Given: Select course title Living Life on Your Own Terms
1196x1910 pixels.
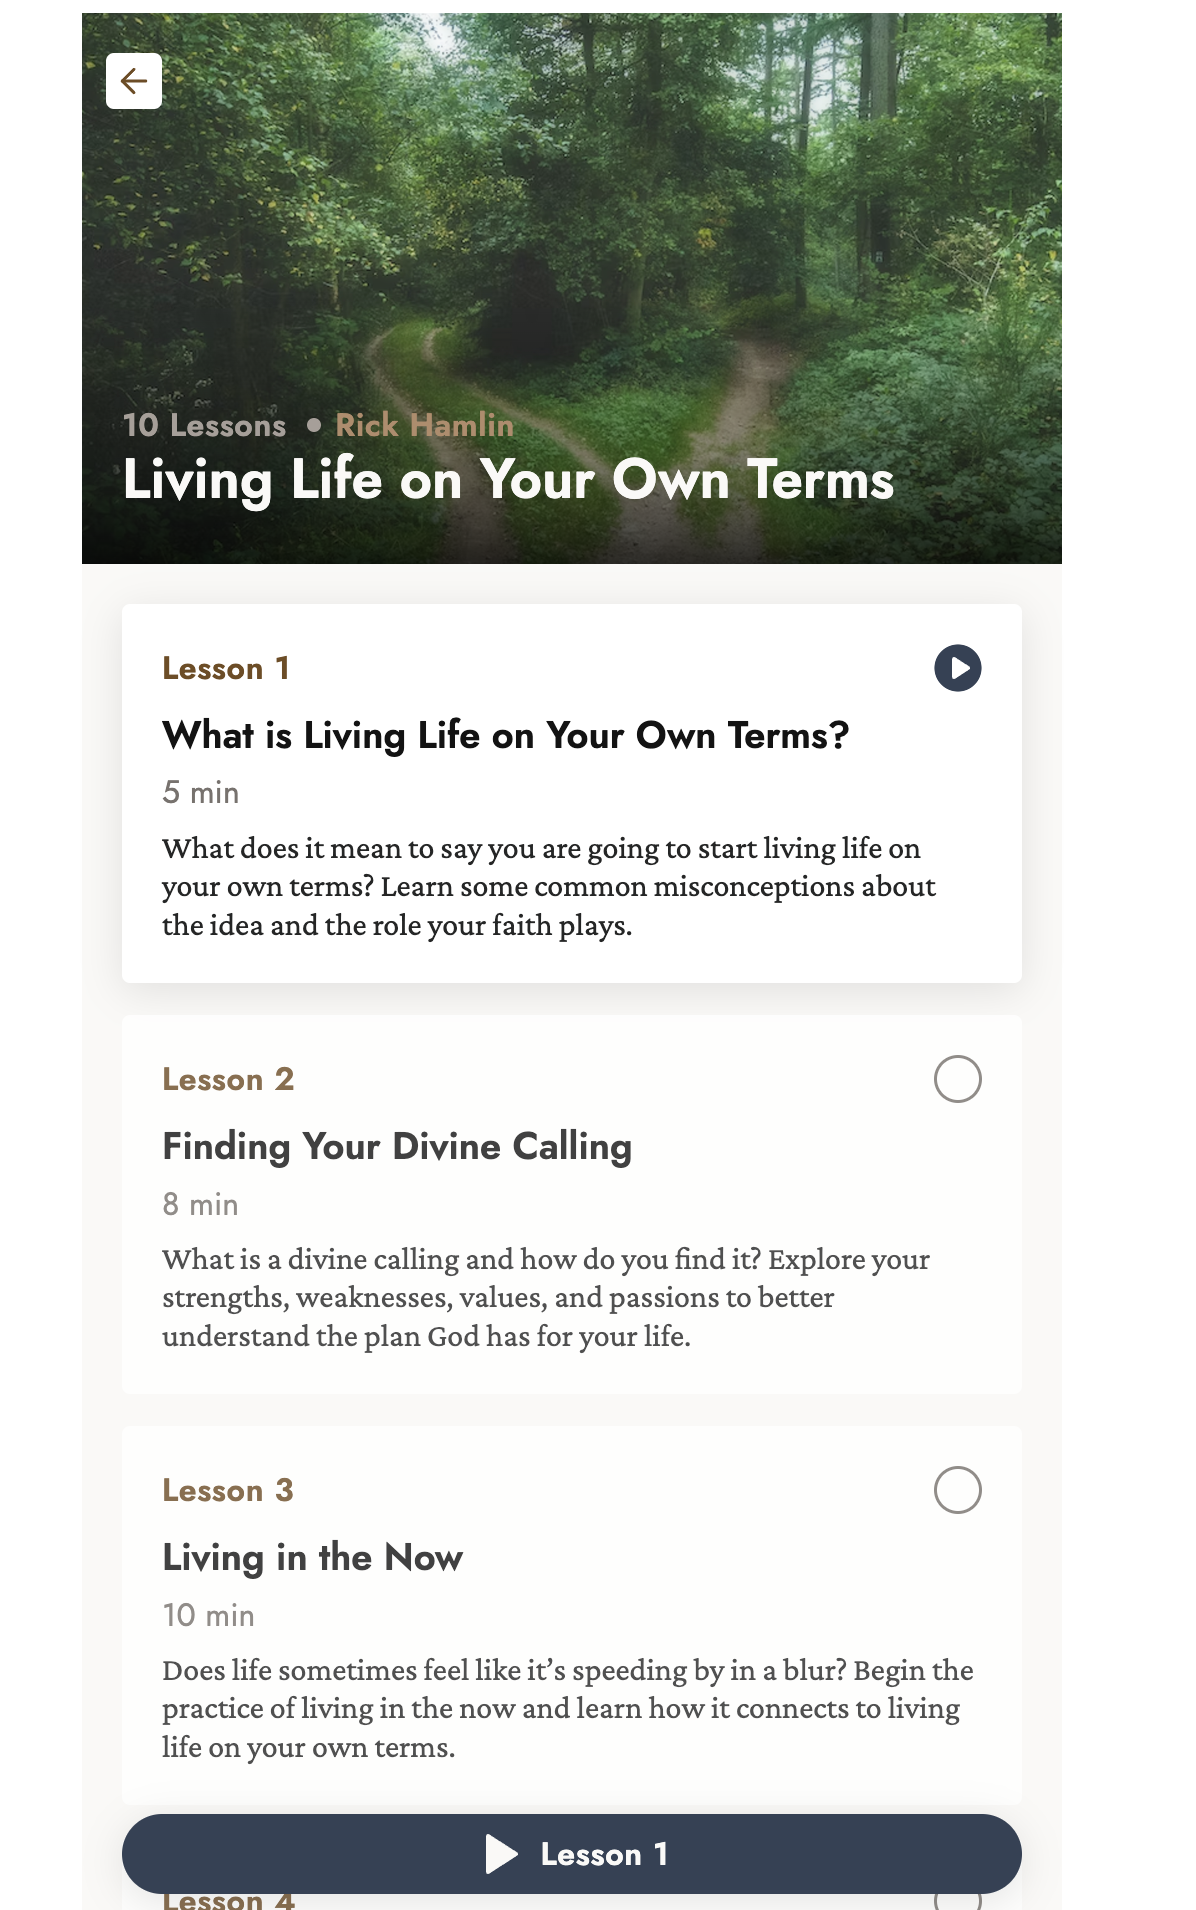Looking at the screenshot, I should pyautogui.click(x=508, y=480).
